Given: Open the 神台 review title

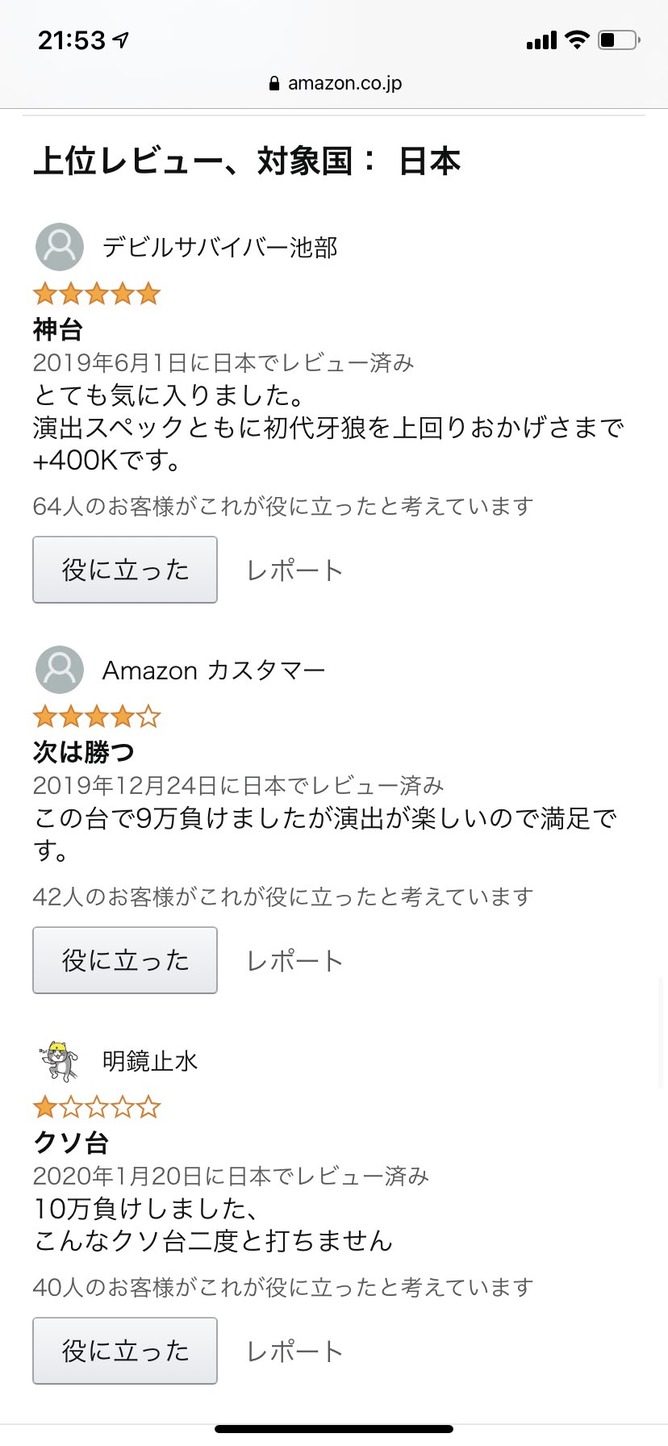Looking at the screenshot, I should tap(58, 330).
